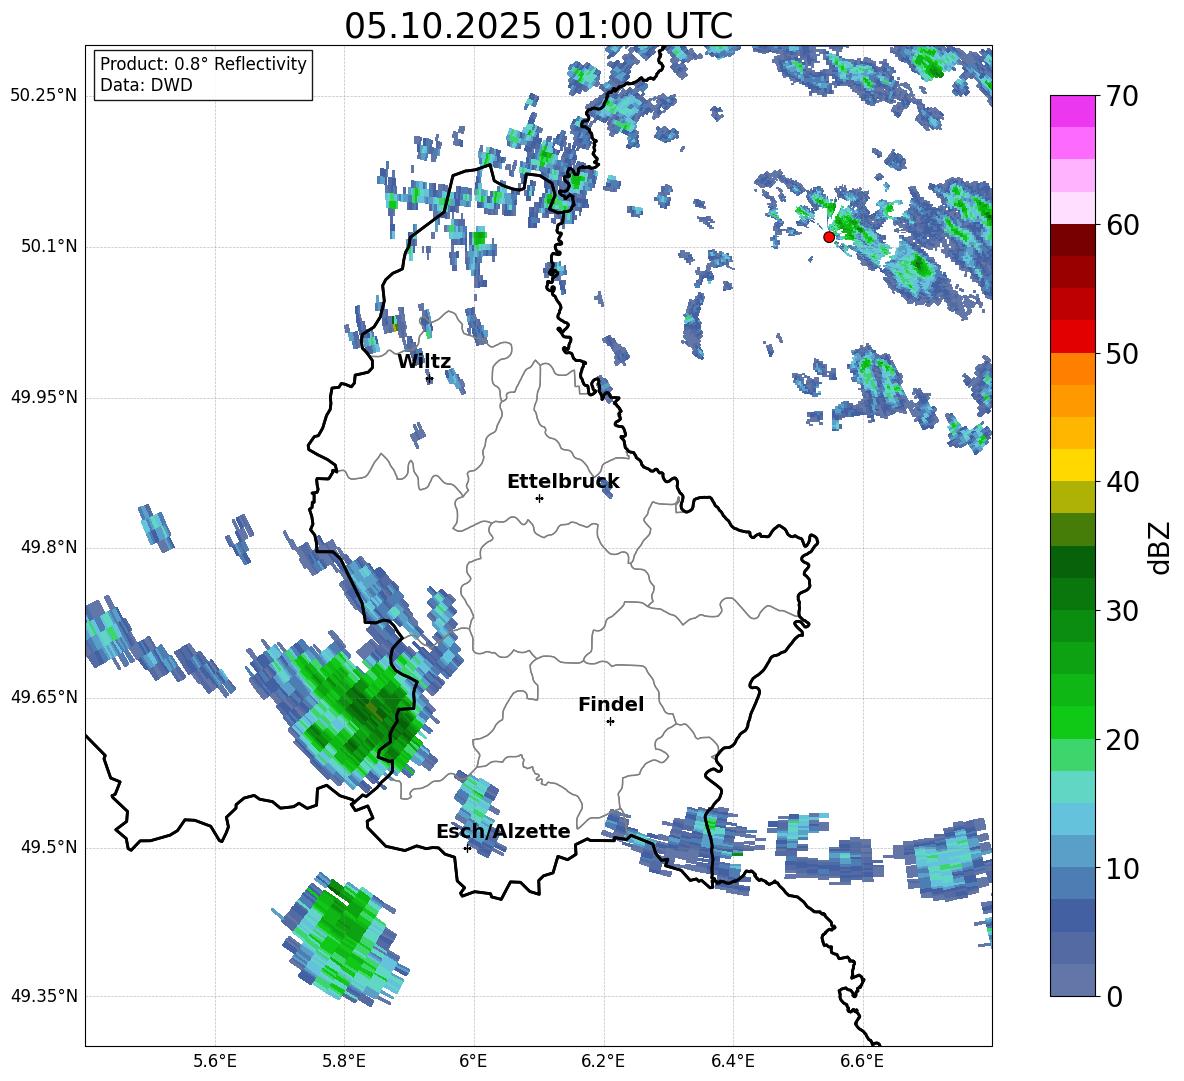Click the 6°E longitude tick label
This screenshot has width=1184, height=1081.
pyautogui.click(x=473, y=1061)
